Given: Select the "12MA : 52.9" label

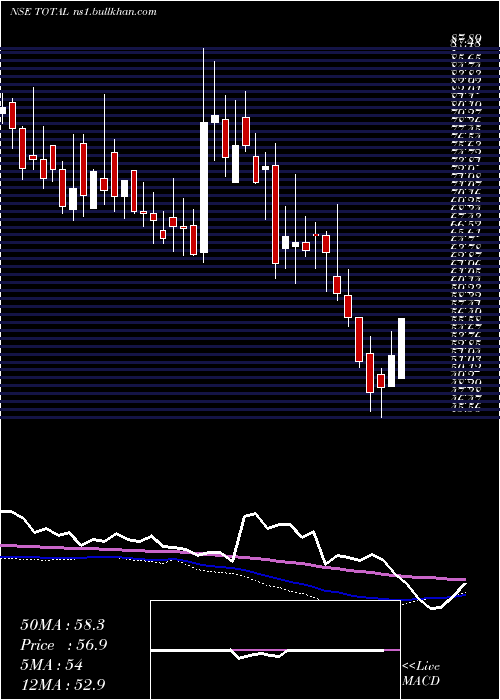Looking at the screenshot, I should (x=63, y=684).
